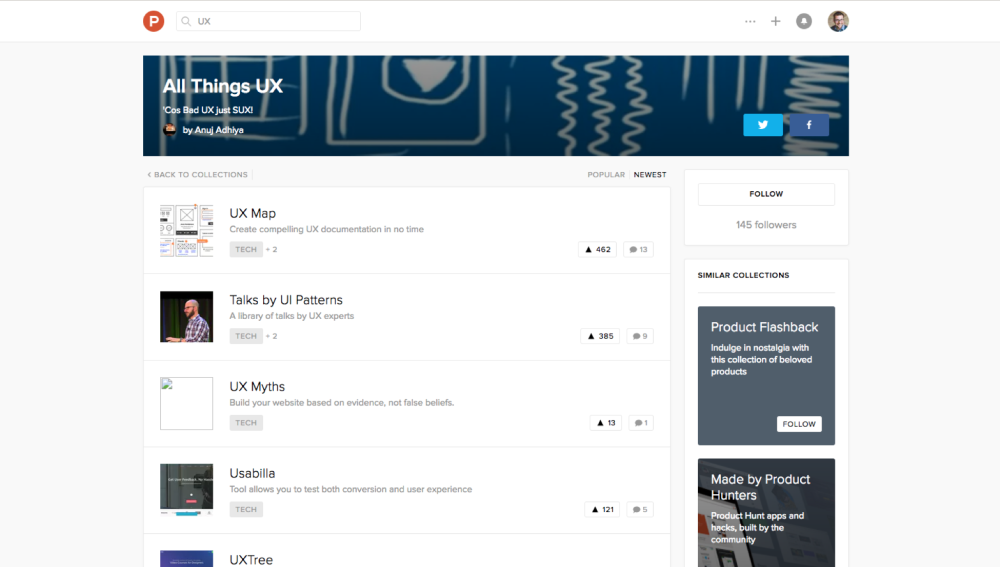
Task: Click the search magnifier icon
Action: pyautogui.click(x=186, y=21)
